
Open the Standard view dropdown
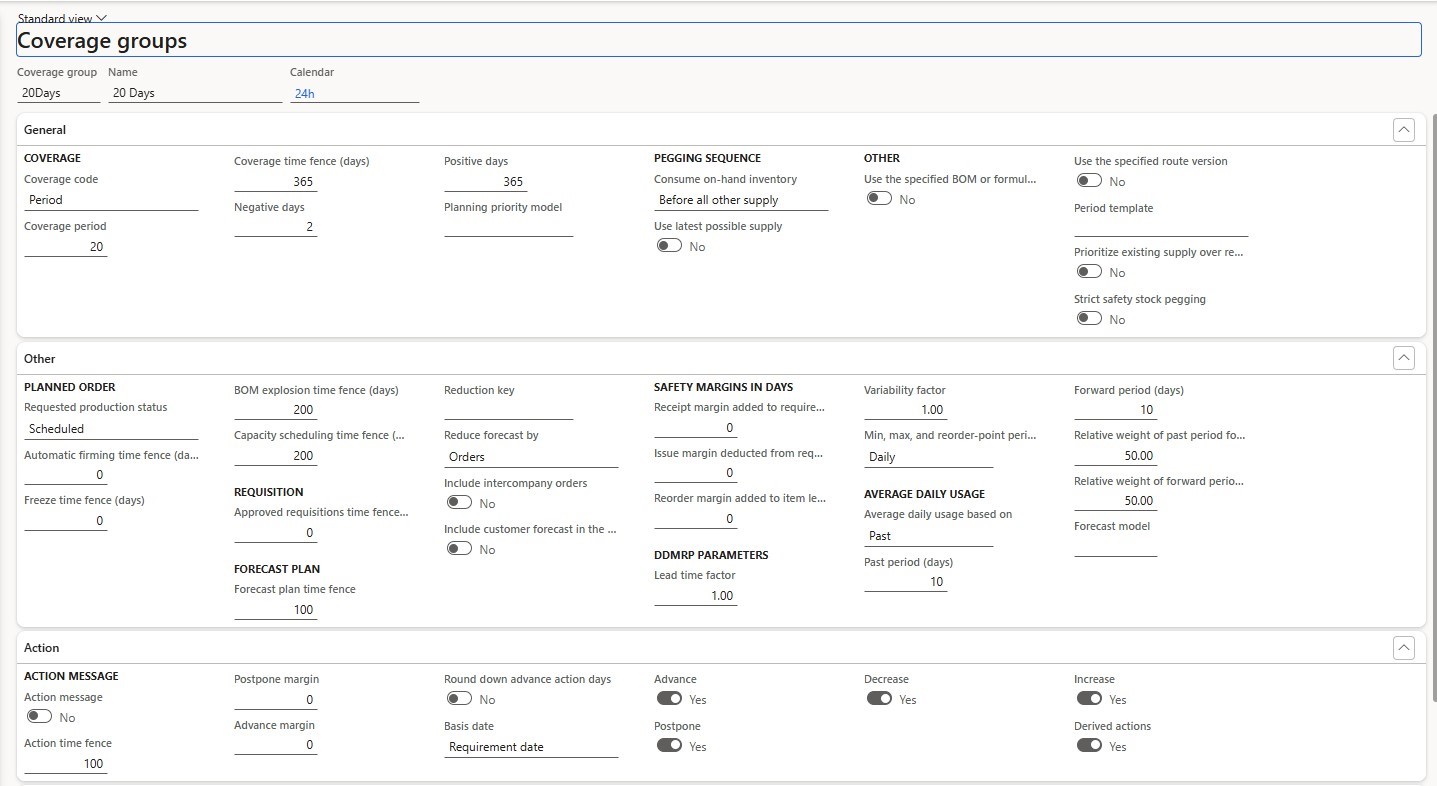62,18
